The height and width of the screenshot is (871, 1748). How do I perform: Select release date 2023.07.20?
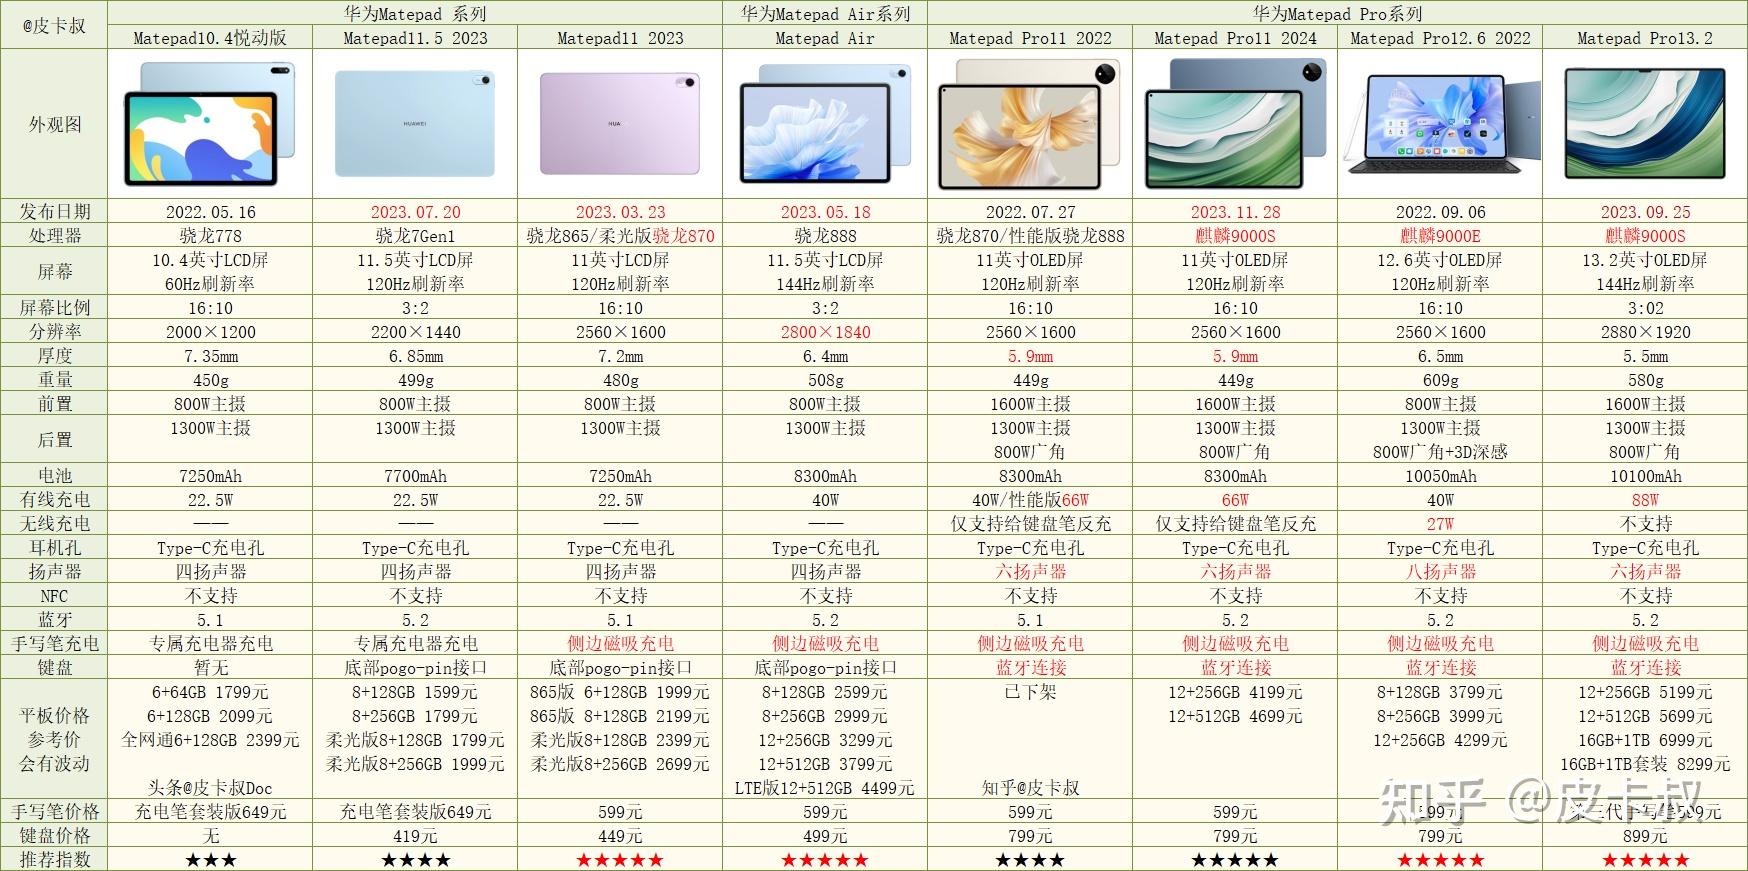(x=415, y=212)
